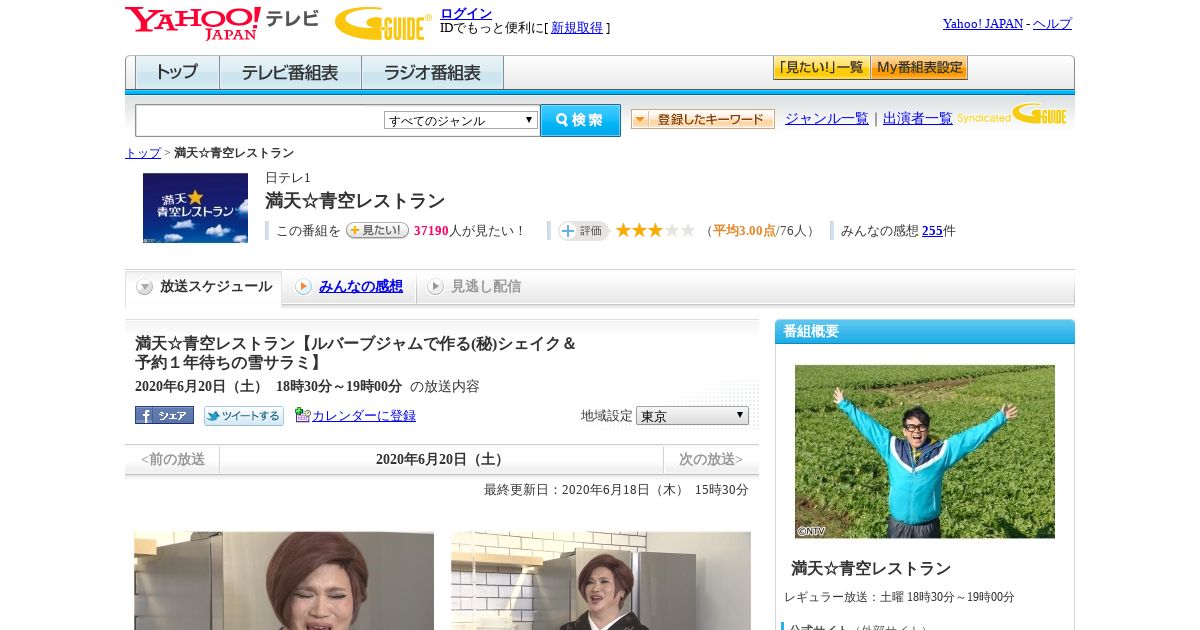The width and height of the screenshot is (1200, 630).
Task: Click the right kimono episode photo
Action: 601,581
